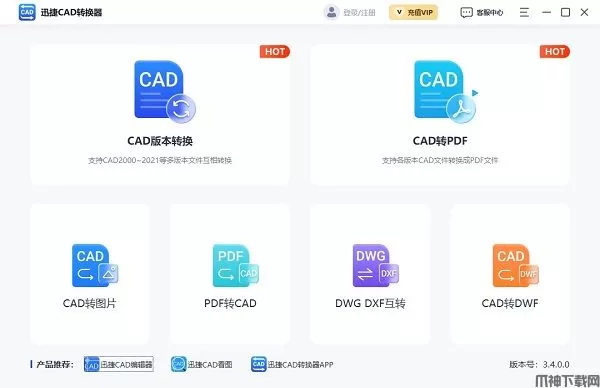The height and width of the screenshot is (388, 600).
Task: Open the CAD转PDF icon
Action: (x=446, y=92)
